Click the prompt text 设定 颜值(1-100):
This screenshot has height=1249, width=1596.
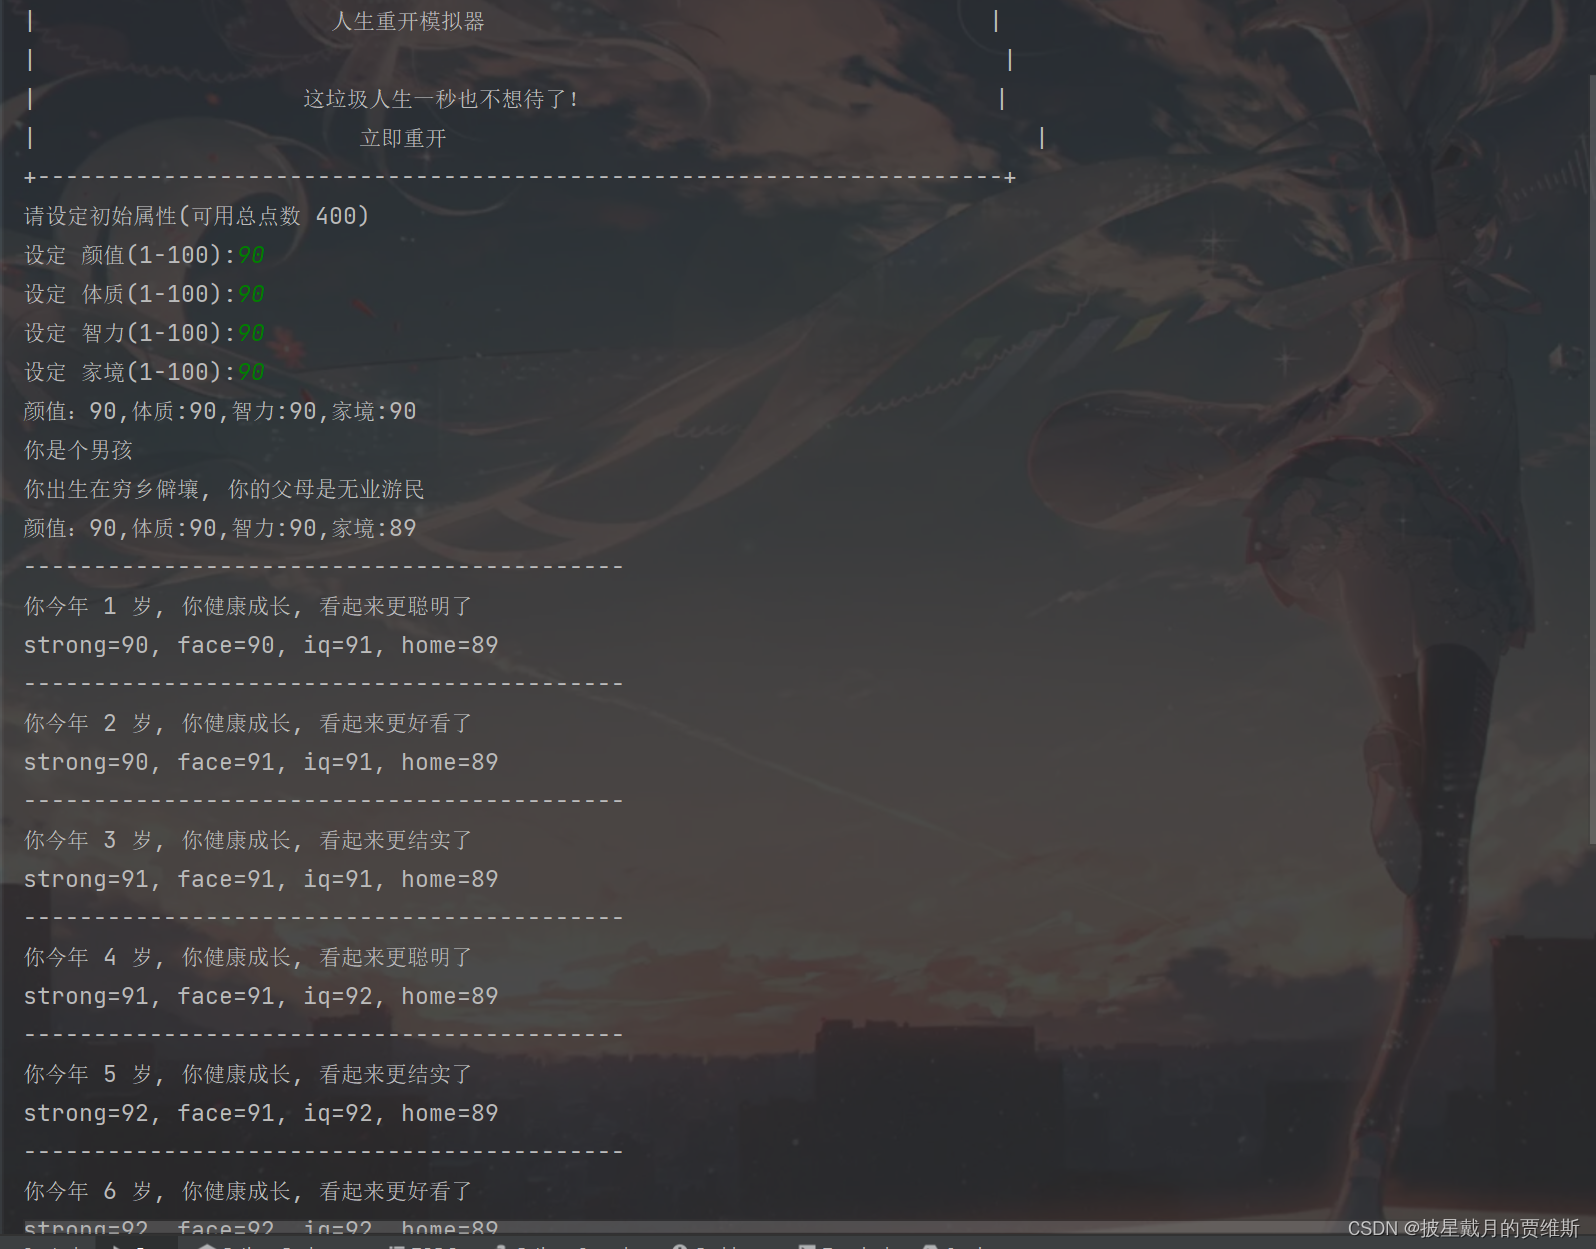tap(130, 255)
